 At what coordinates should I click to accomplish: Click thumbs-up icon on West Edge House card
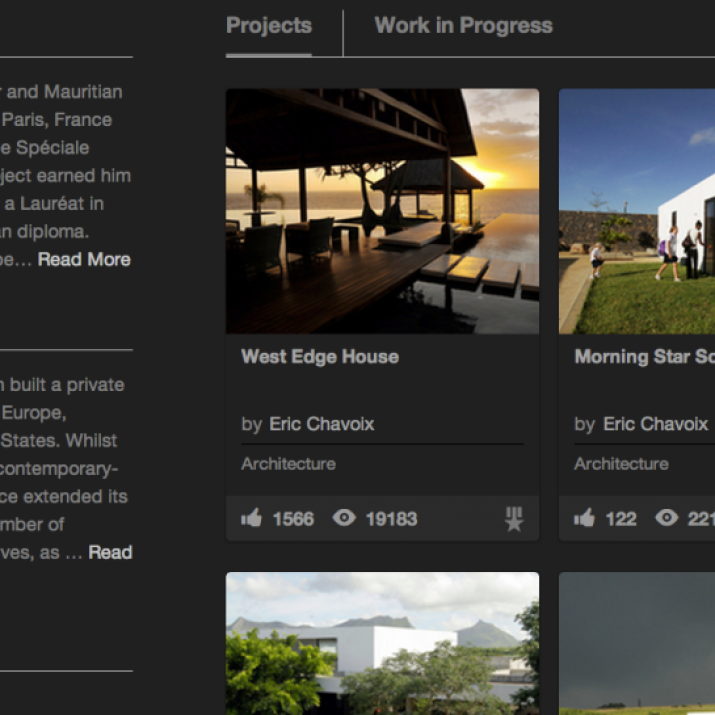click(x=251, y=518)
